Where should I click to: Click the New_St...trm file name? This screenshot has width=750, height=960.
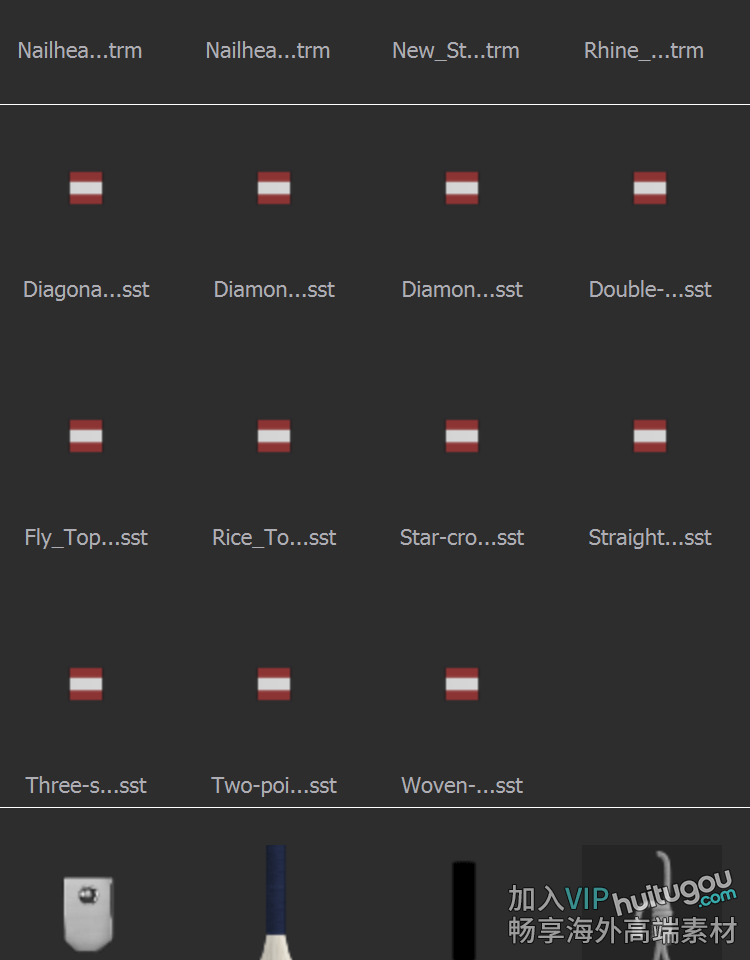(456, 51)
